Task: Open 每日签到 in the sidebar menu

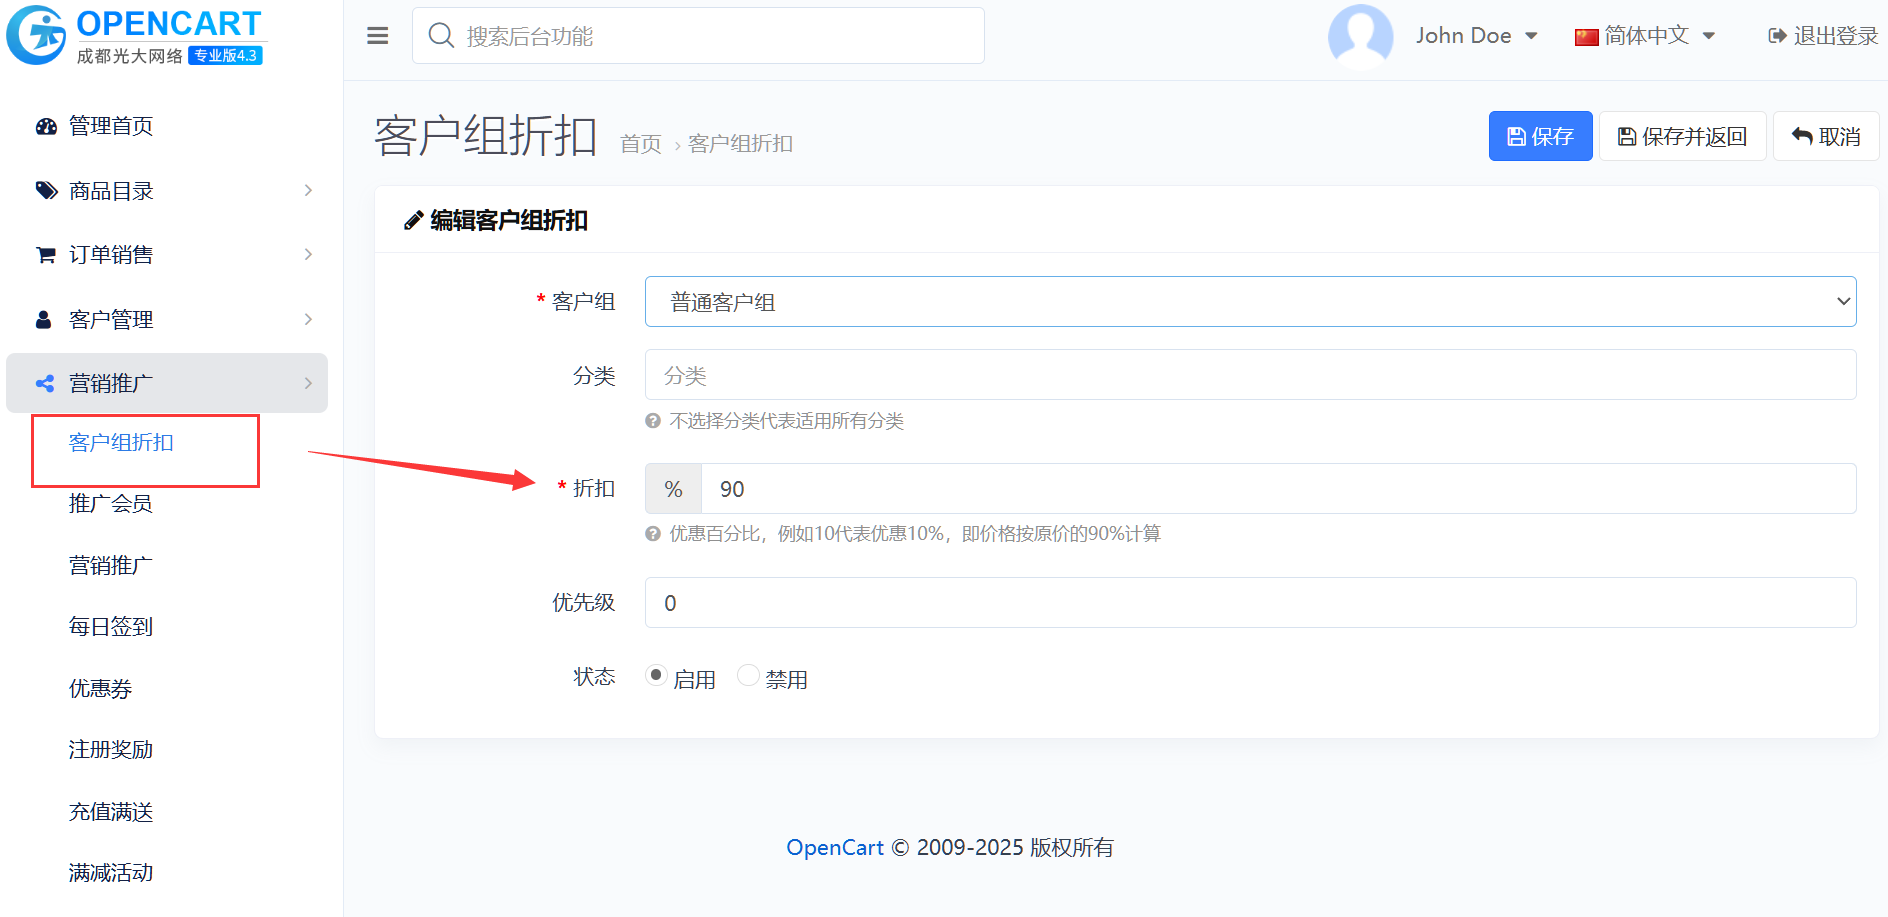Action: 111,627
